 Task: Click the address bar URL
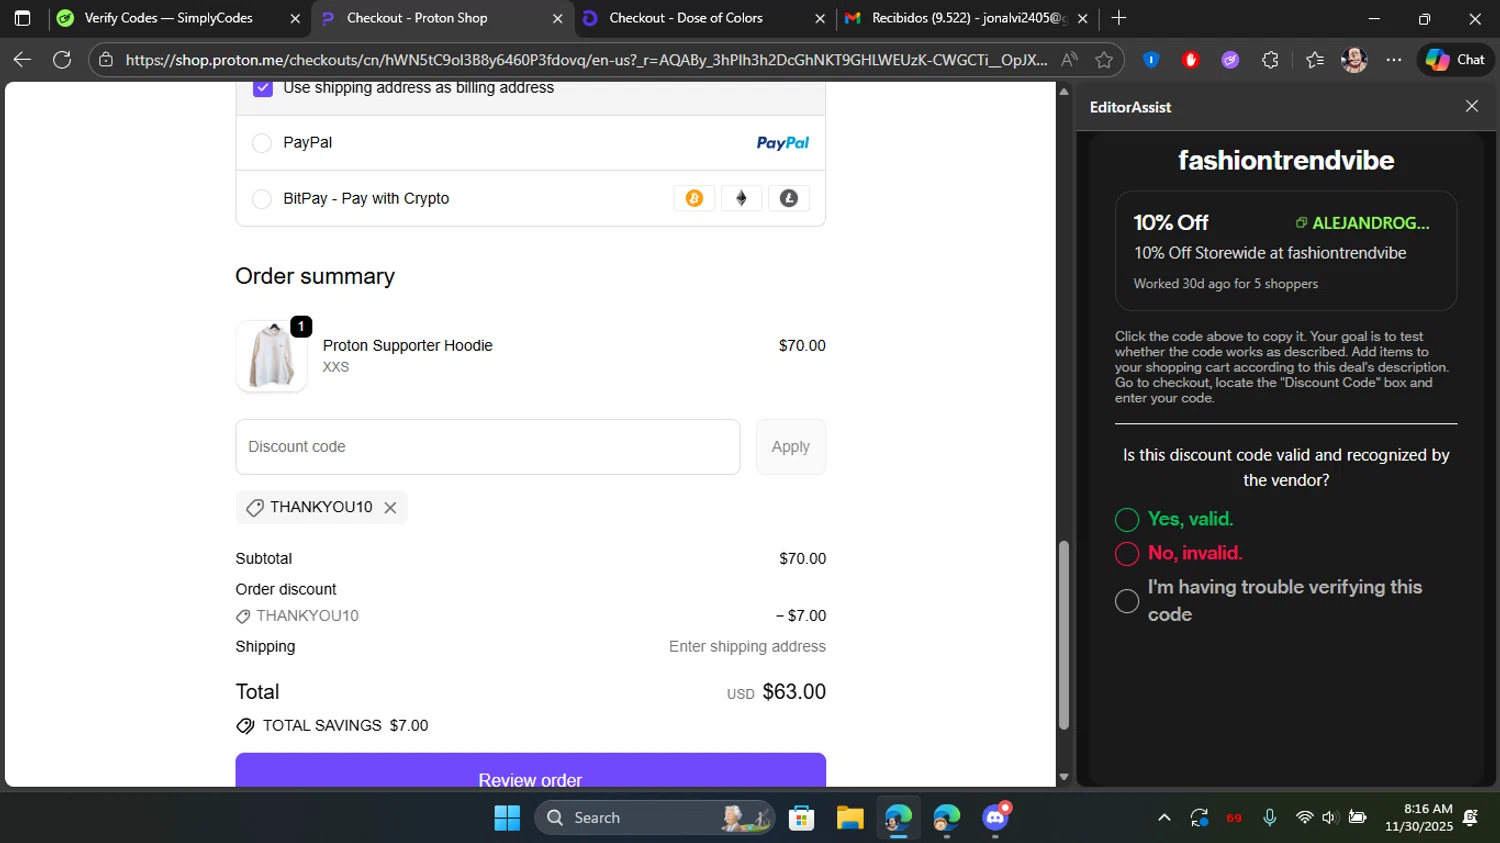(586, 60)
